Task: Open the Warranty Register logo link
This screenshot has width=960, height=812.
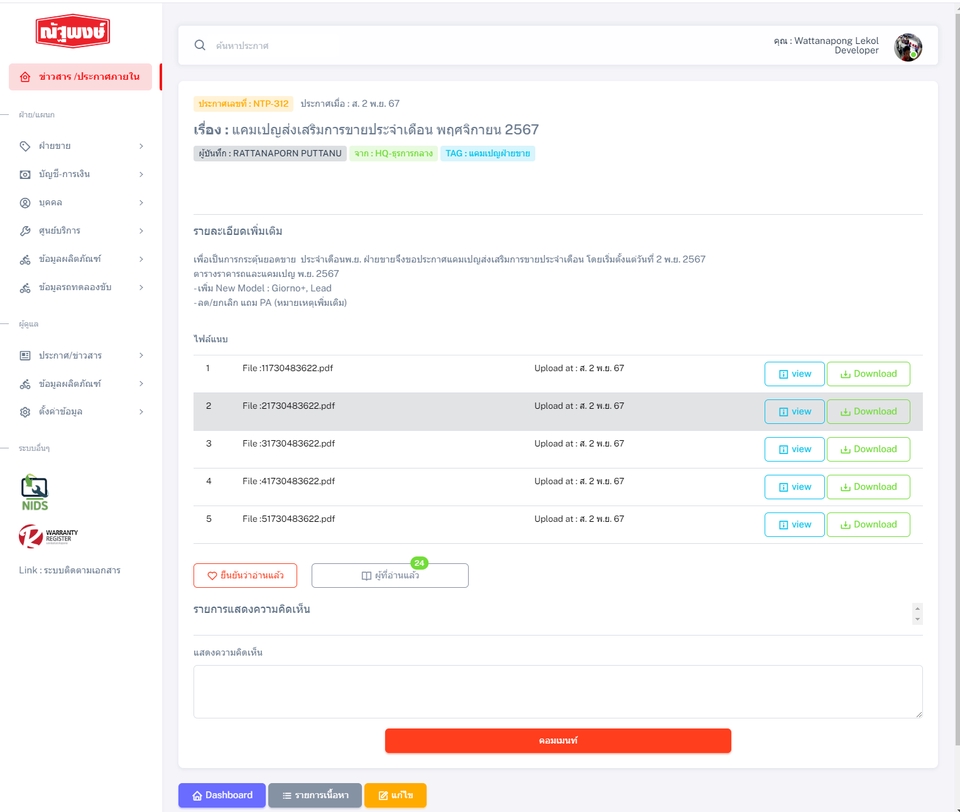Action: pos(48,536)
